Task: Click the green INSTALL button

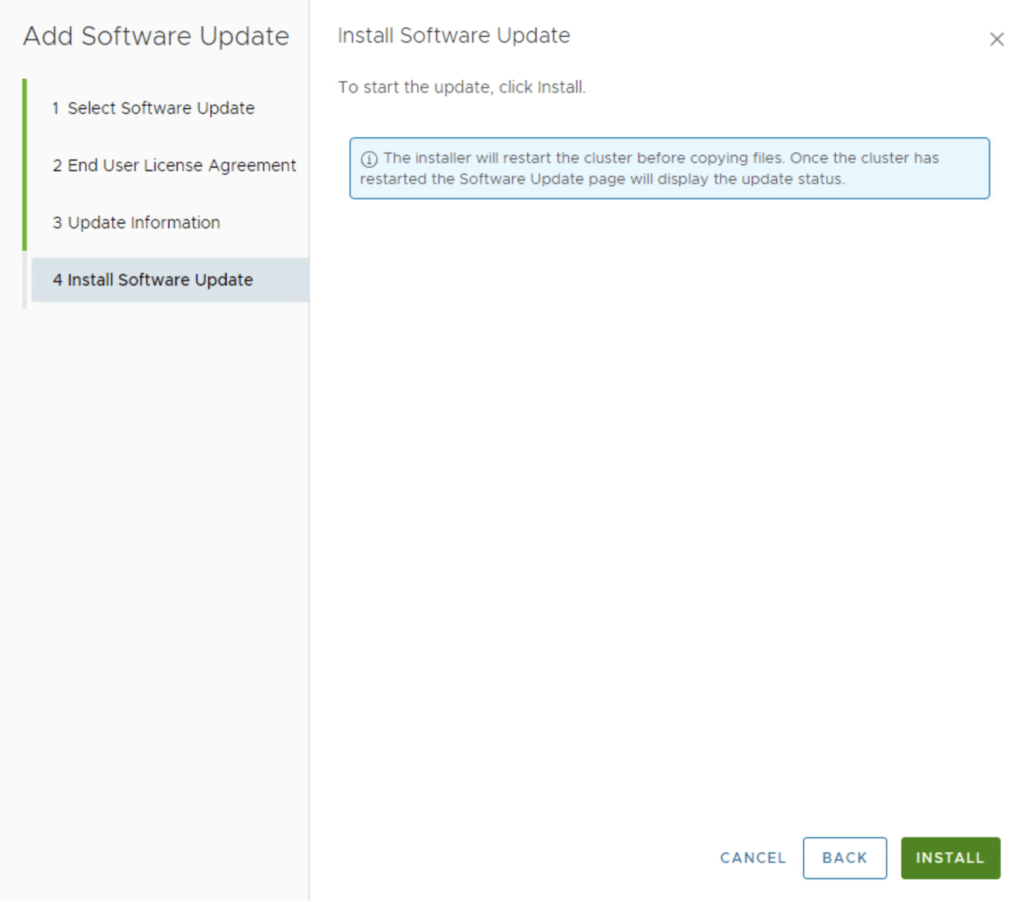Action: [950, 858]
